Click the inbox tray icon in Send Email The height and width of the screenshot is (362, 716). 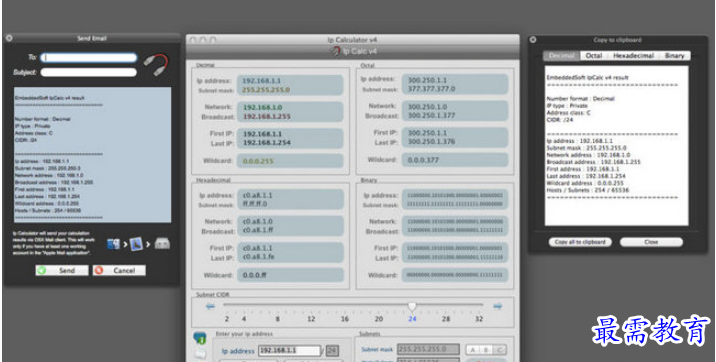pos(162,244)
